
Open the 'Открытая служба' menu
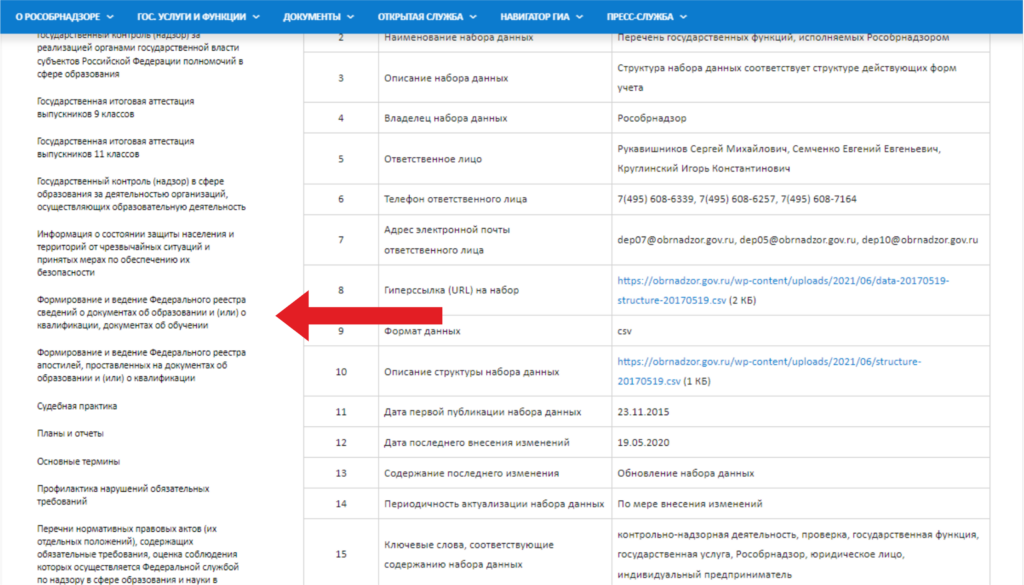tap(427, 17)
